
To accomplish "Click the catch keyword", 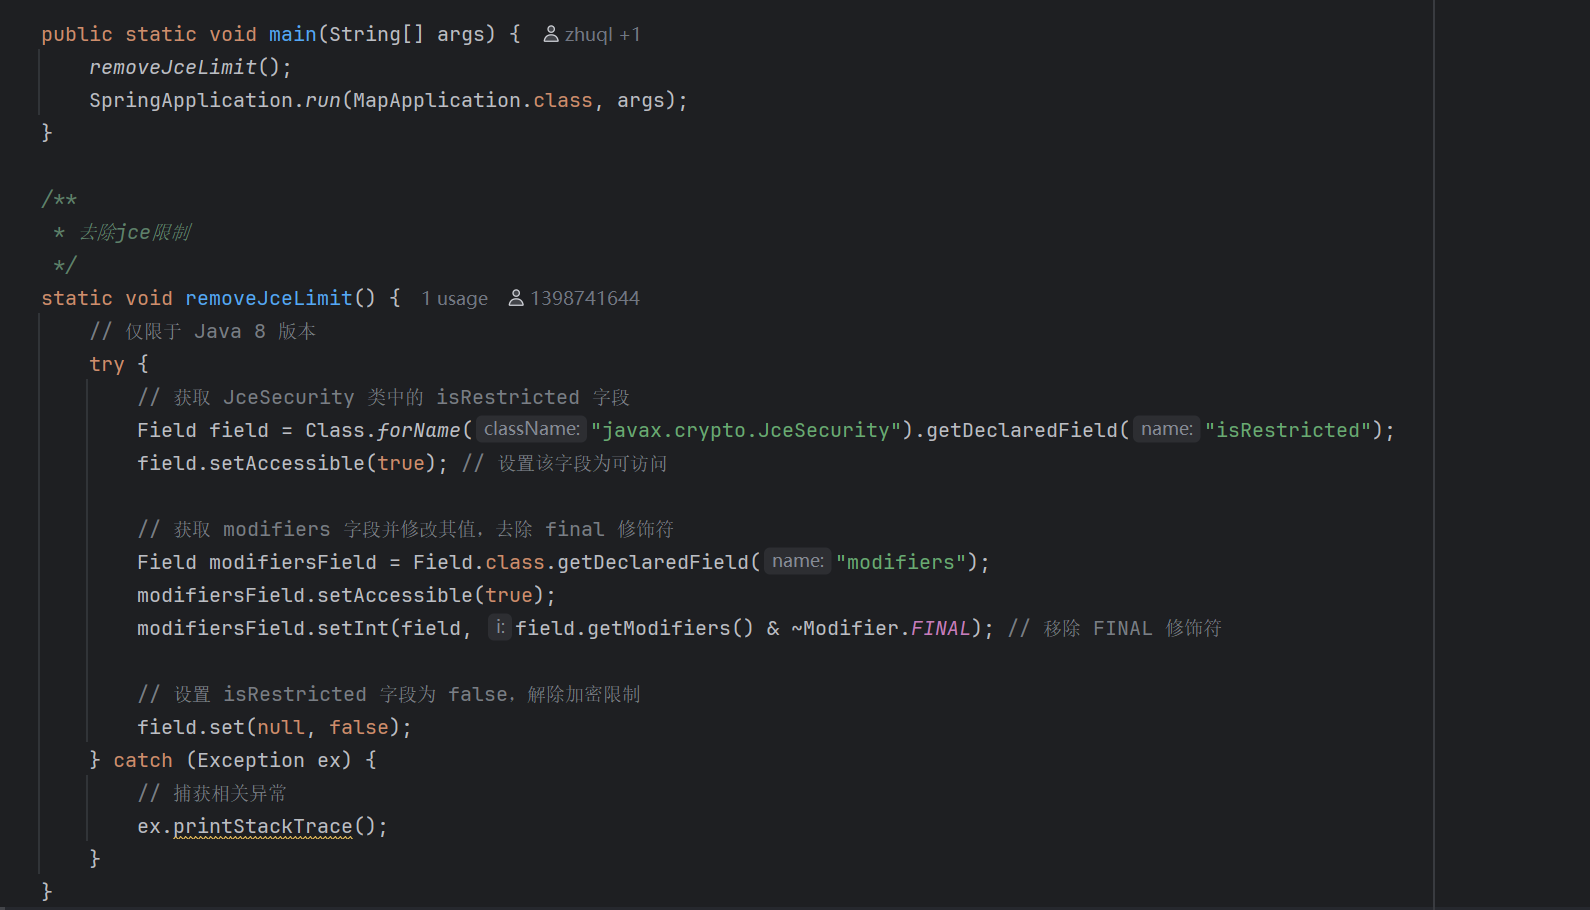I will click(143, 761).
